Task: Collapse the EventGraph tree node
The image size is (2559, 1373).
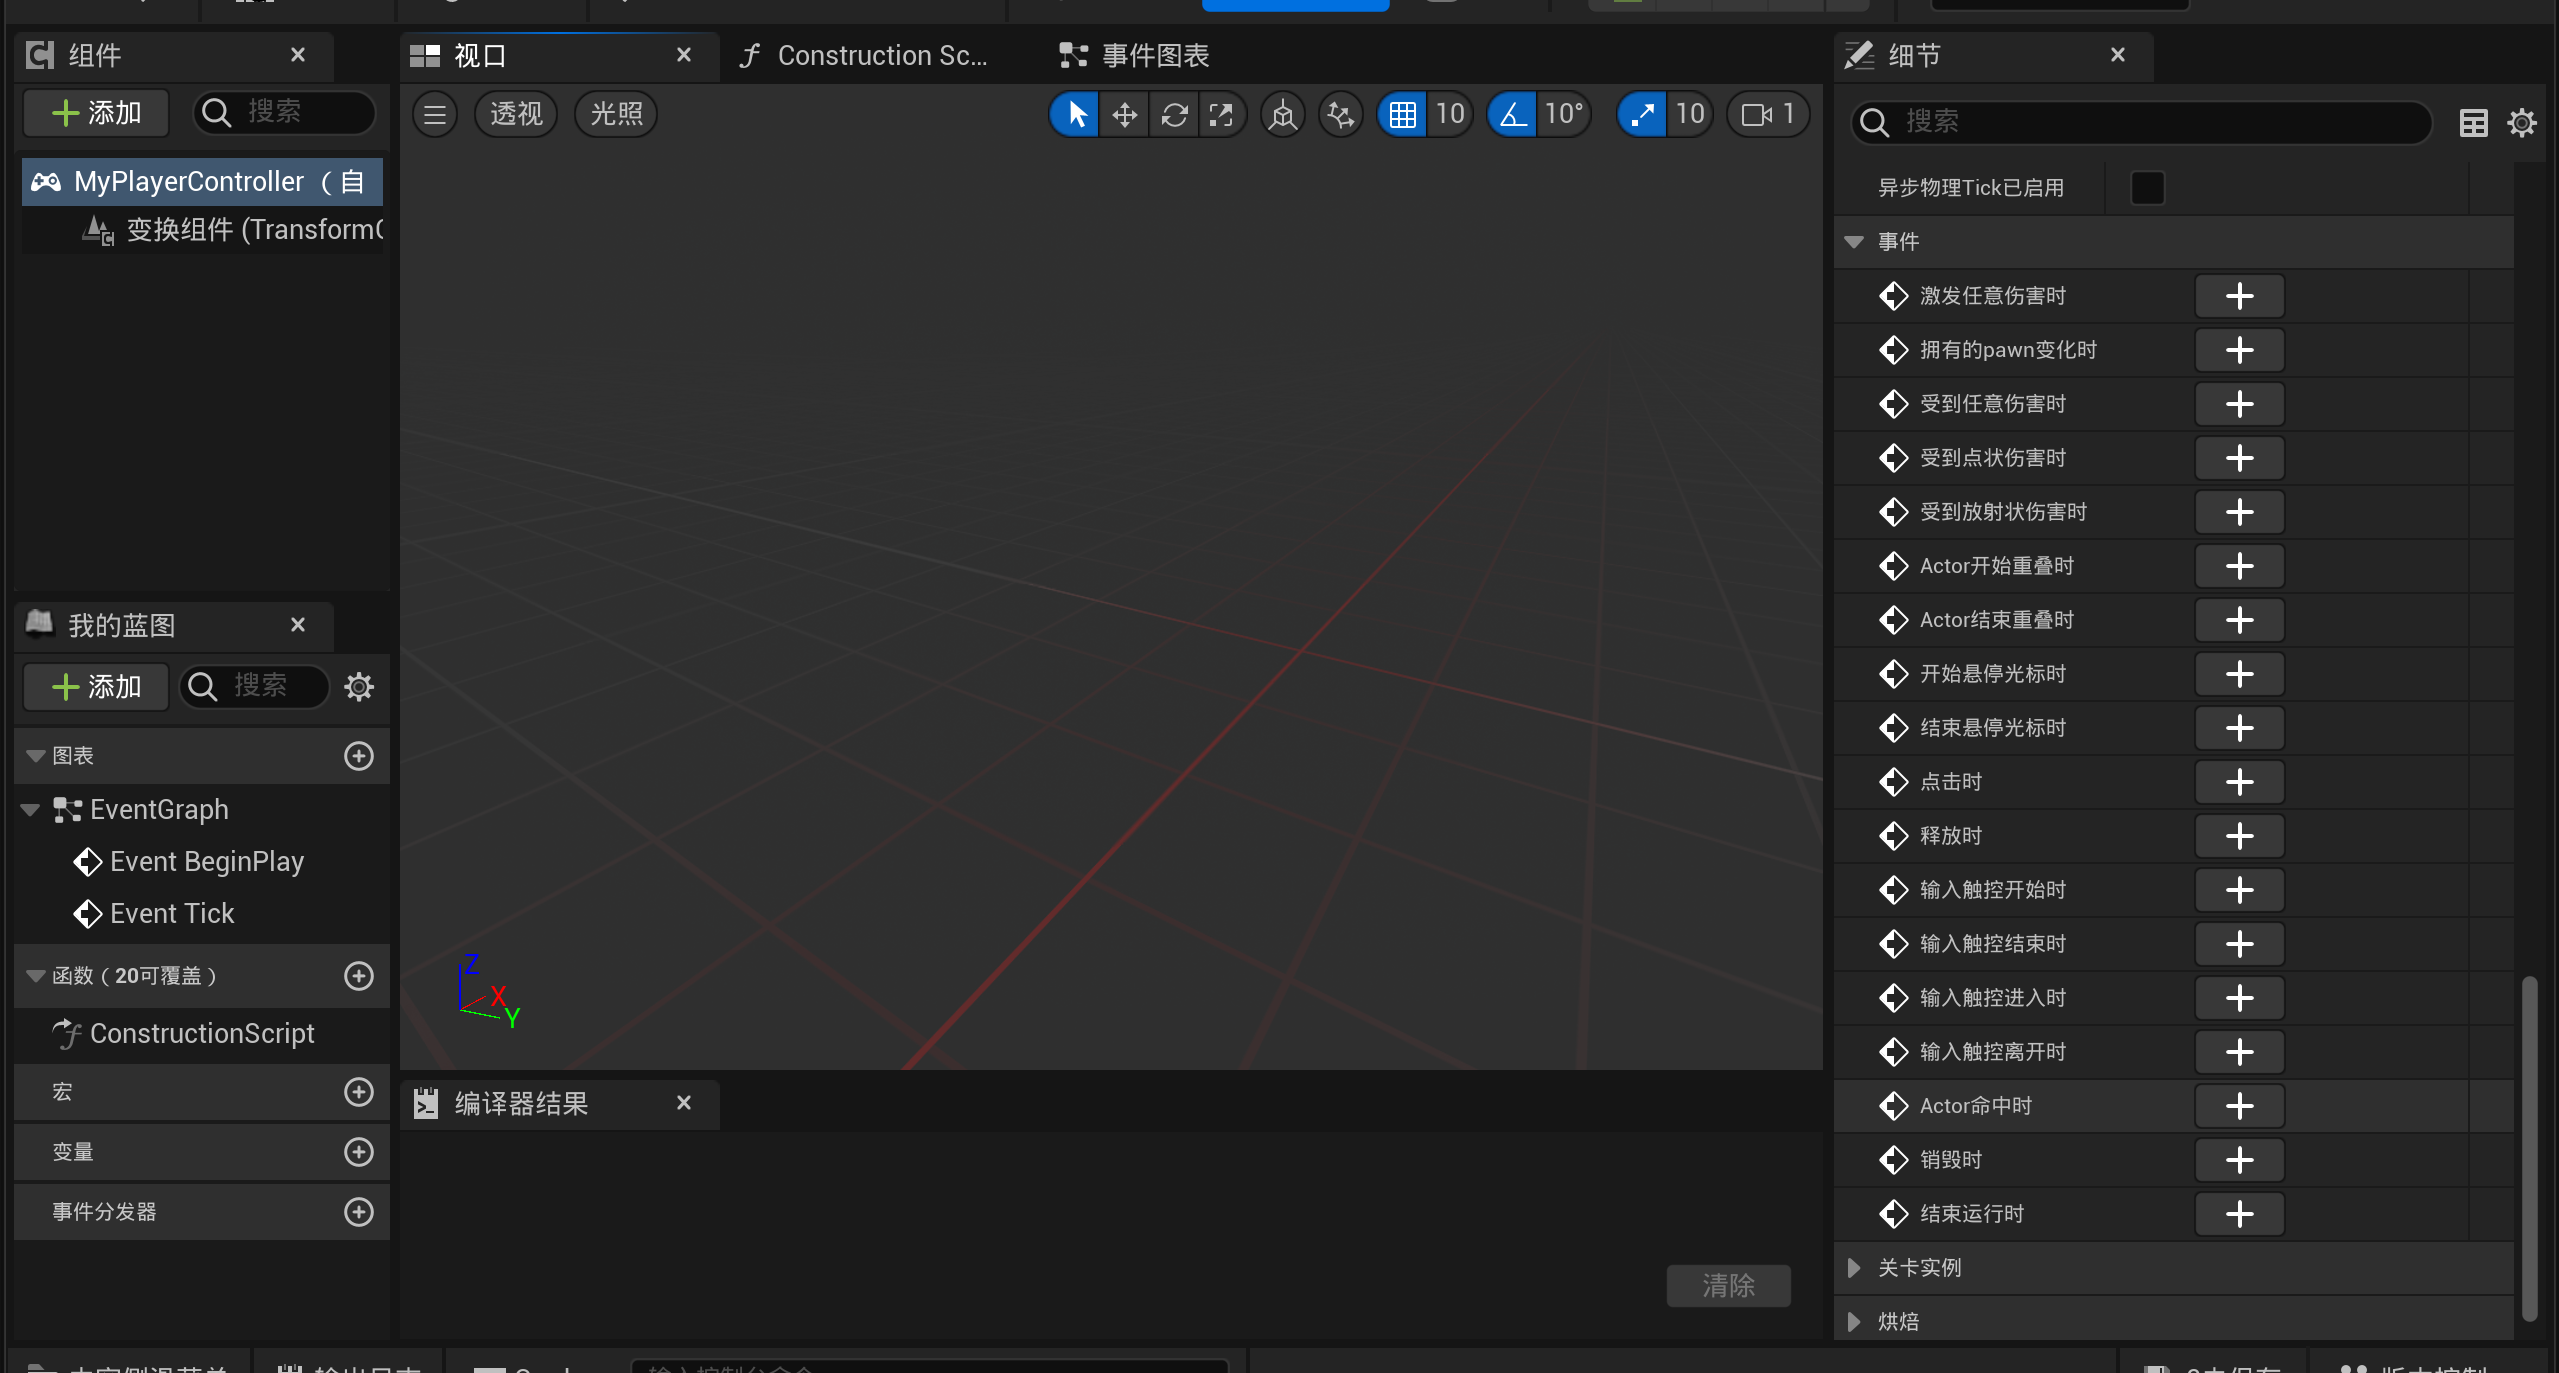Action: 31,810
